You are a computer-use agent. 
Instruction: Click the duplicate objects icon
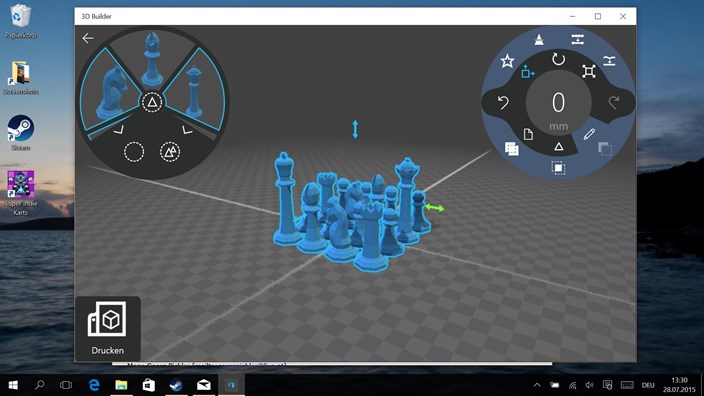coord(511,148)
